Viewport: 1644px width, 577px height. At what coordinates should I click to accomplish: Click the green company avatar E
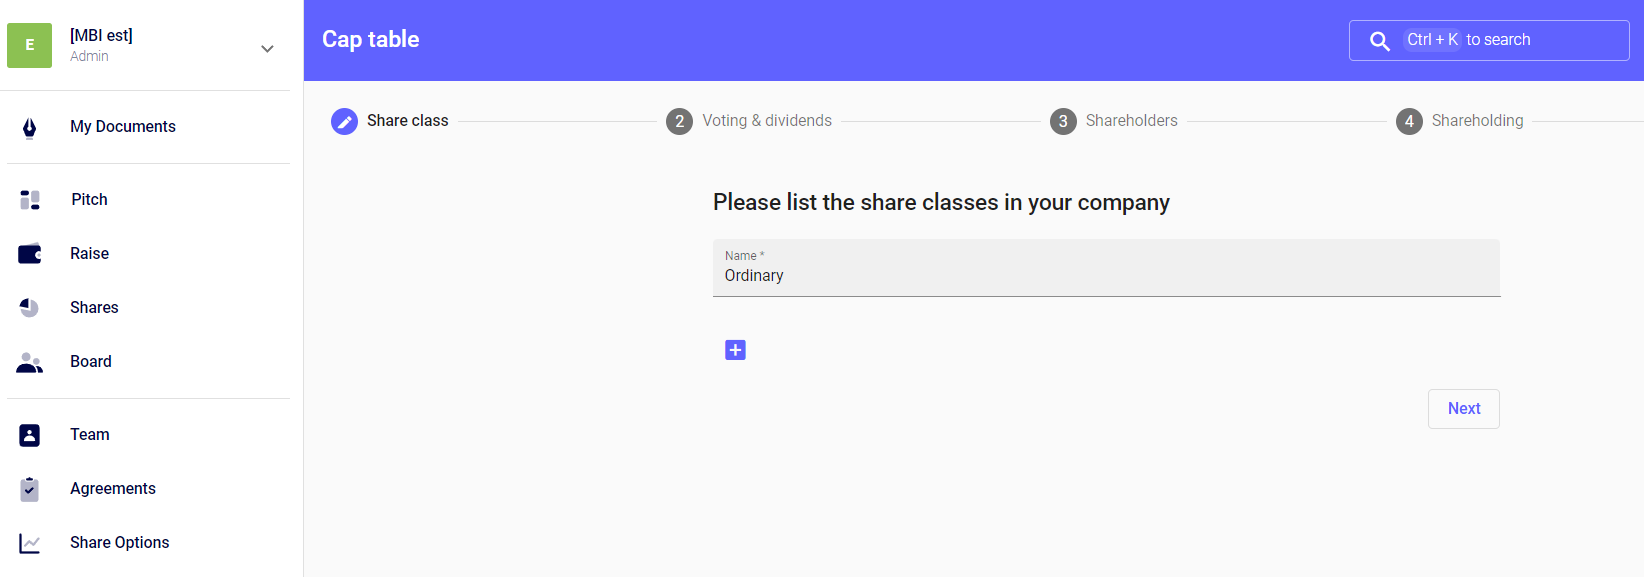tap(30, 45)
